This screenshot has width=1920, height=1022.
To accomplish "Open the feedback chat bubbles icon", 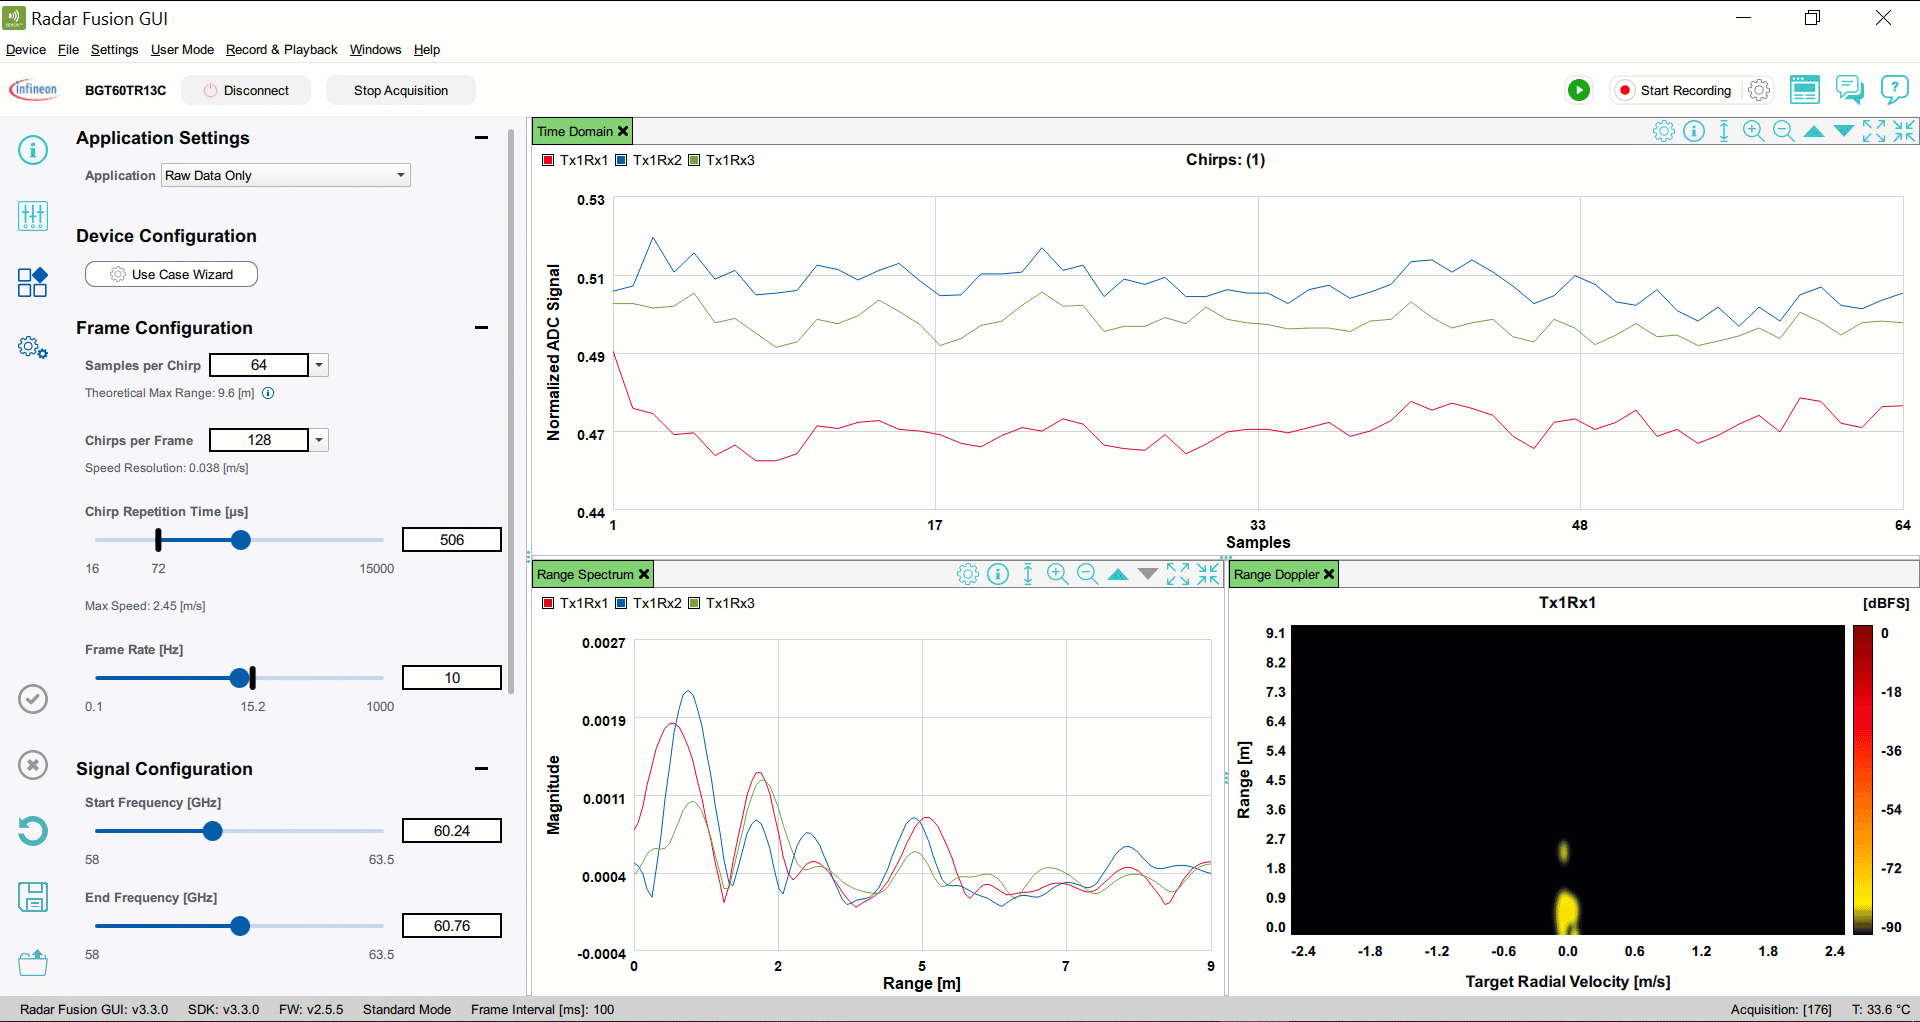I will [1849, 90].
